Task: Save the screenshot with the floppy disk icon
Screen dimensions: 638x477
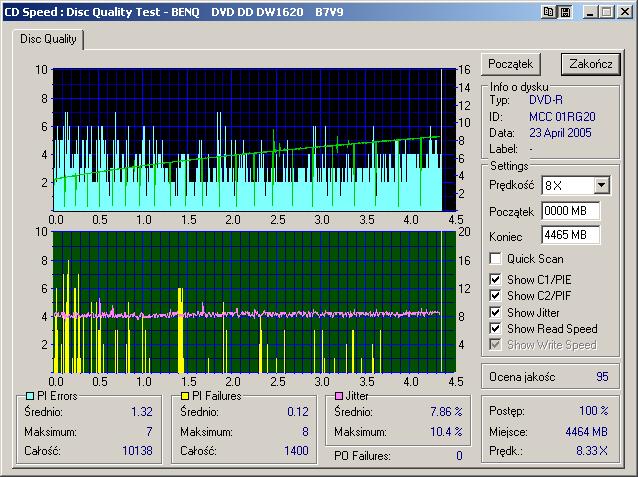Action: pos(565,12)
